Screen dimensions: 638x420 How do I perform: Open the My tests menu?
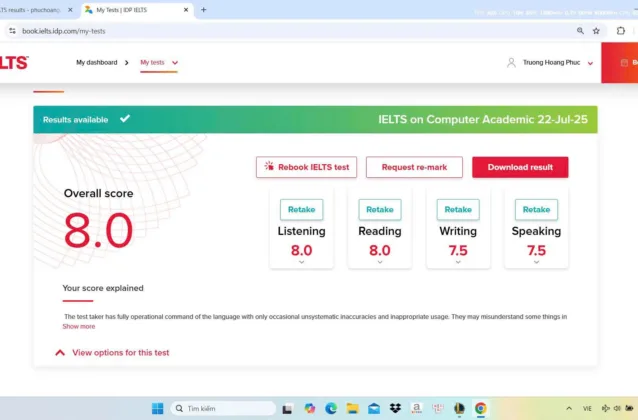point(159,62)
